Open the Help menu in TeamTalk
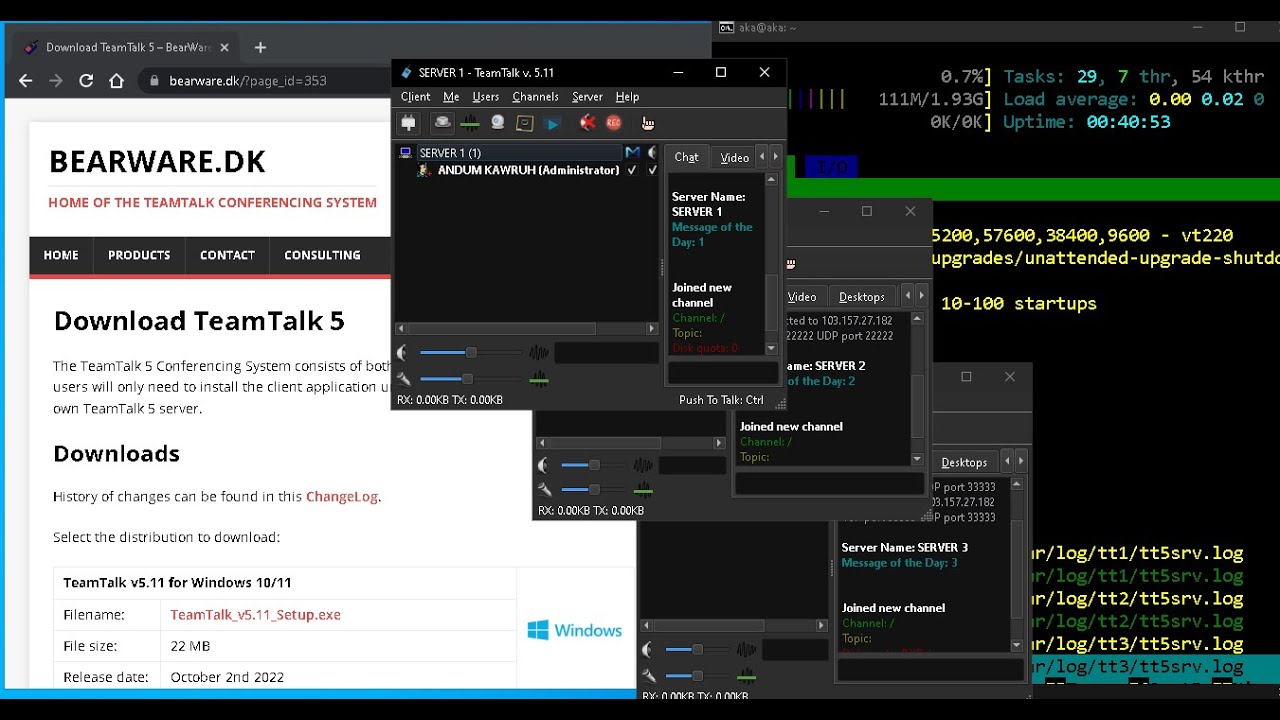Image resolution: width=1280 pixels, height=720 pixels. (x=627, y=97)
